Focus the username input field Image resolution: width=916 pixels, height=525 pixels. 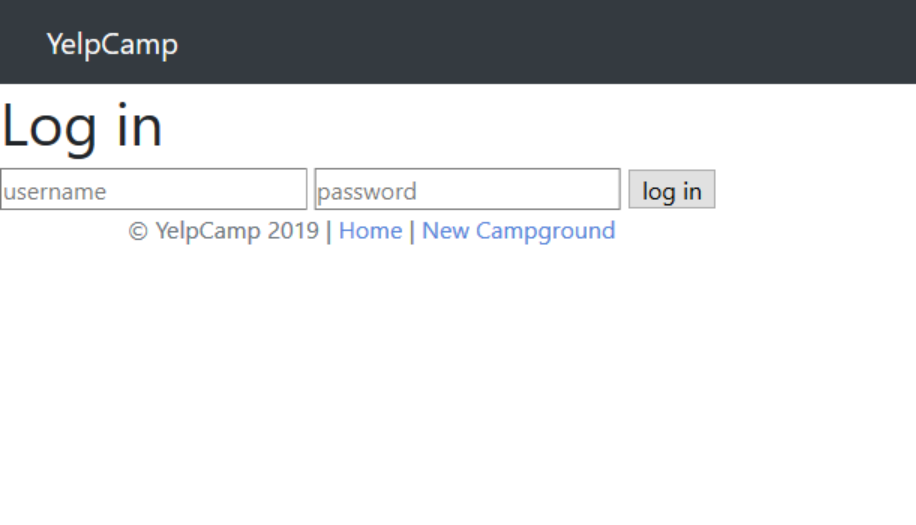(154, 189)
